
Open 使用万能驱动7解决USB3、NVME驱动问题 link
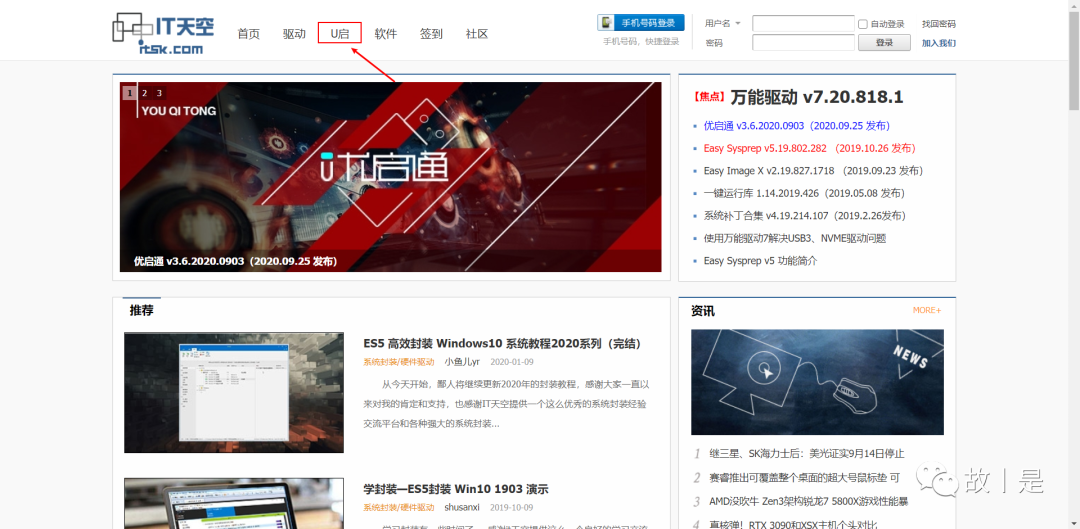click(794, 238)
